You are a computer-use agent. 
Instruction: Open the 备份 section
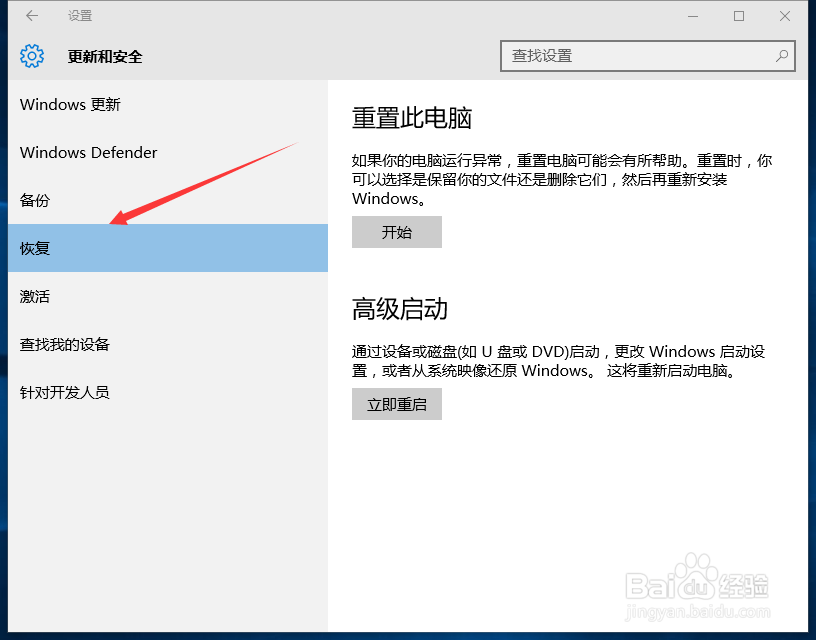tap(168, 200)
